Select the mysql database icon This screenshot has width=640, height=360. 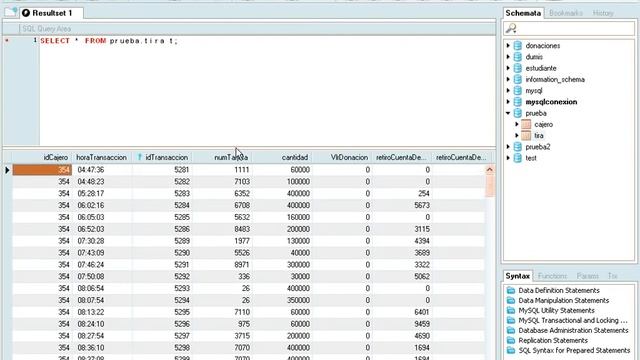[518, 91]
